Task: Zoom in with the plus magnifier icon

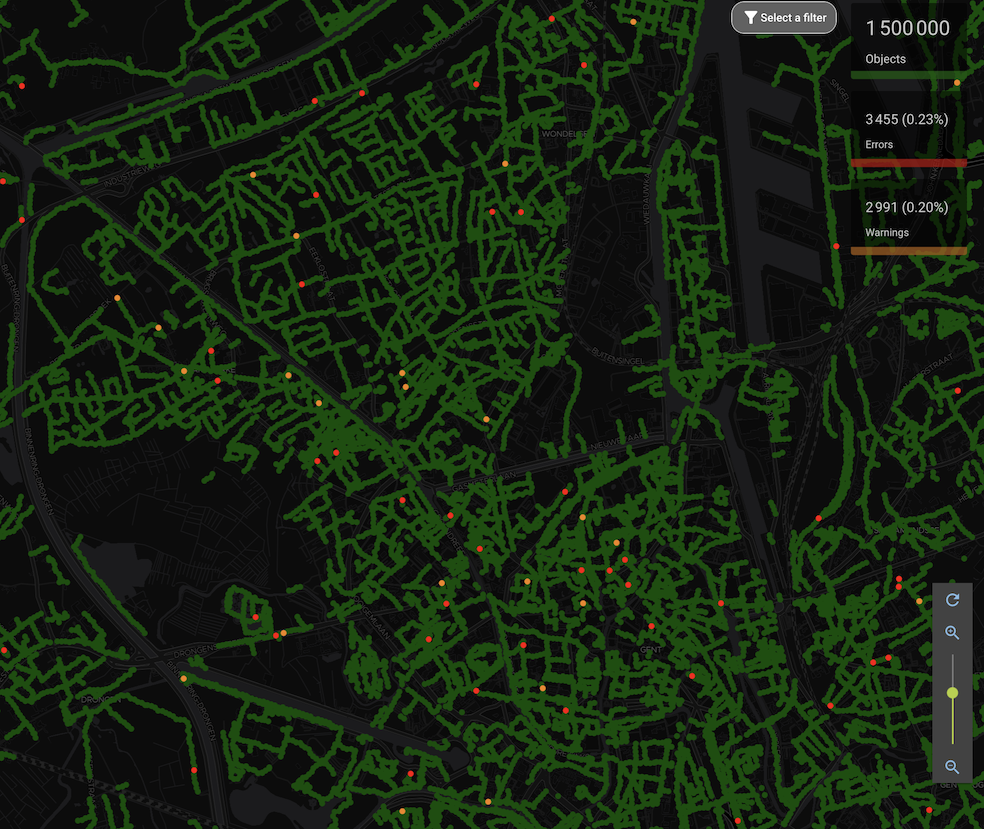Action: tap(952, 633)
